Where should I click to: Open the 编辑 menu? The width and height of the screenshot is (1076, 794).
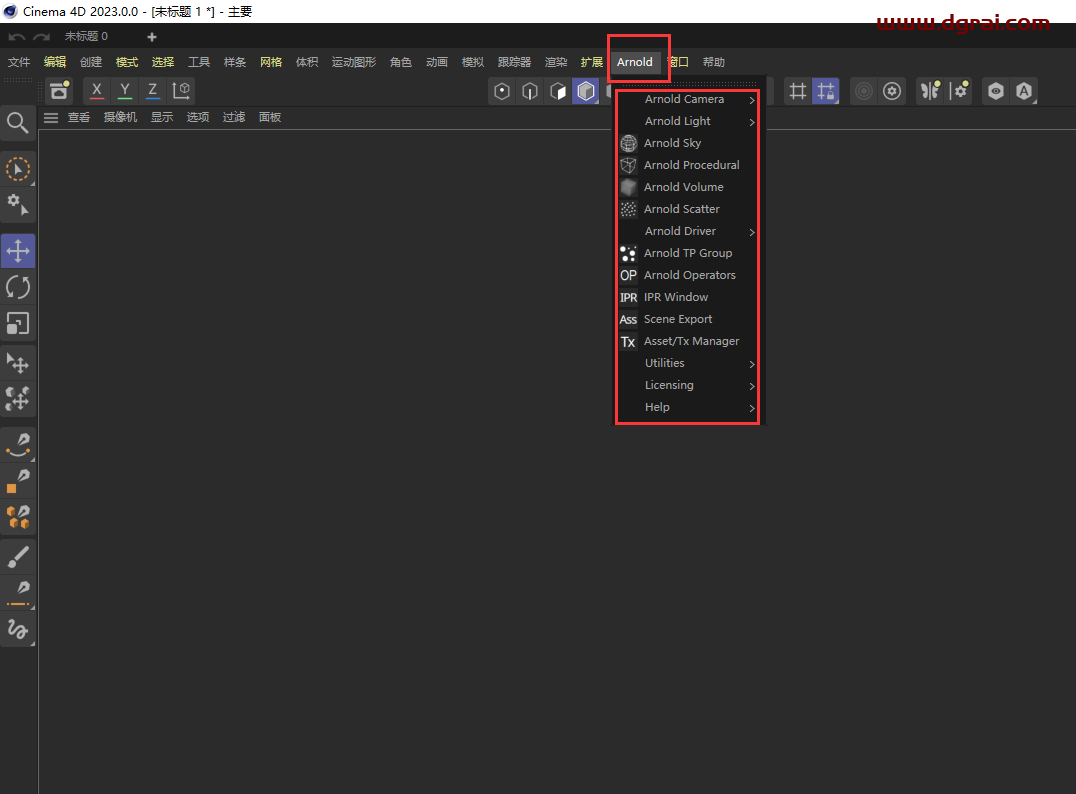[55, 62]
